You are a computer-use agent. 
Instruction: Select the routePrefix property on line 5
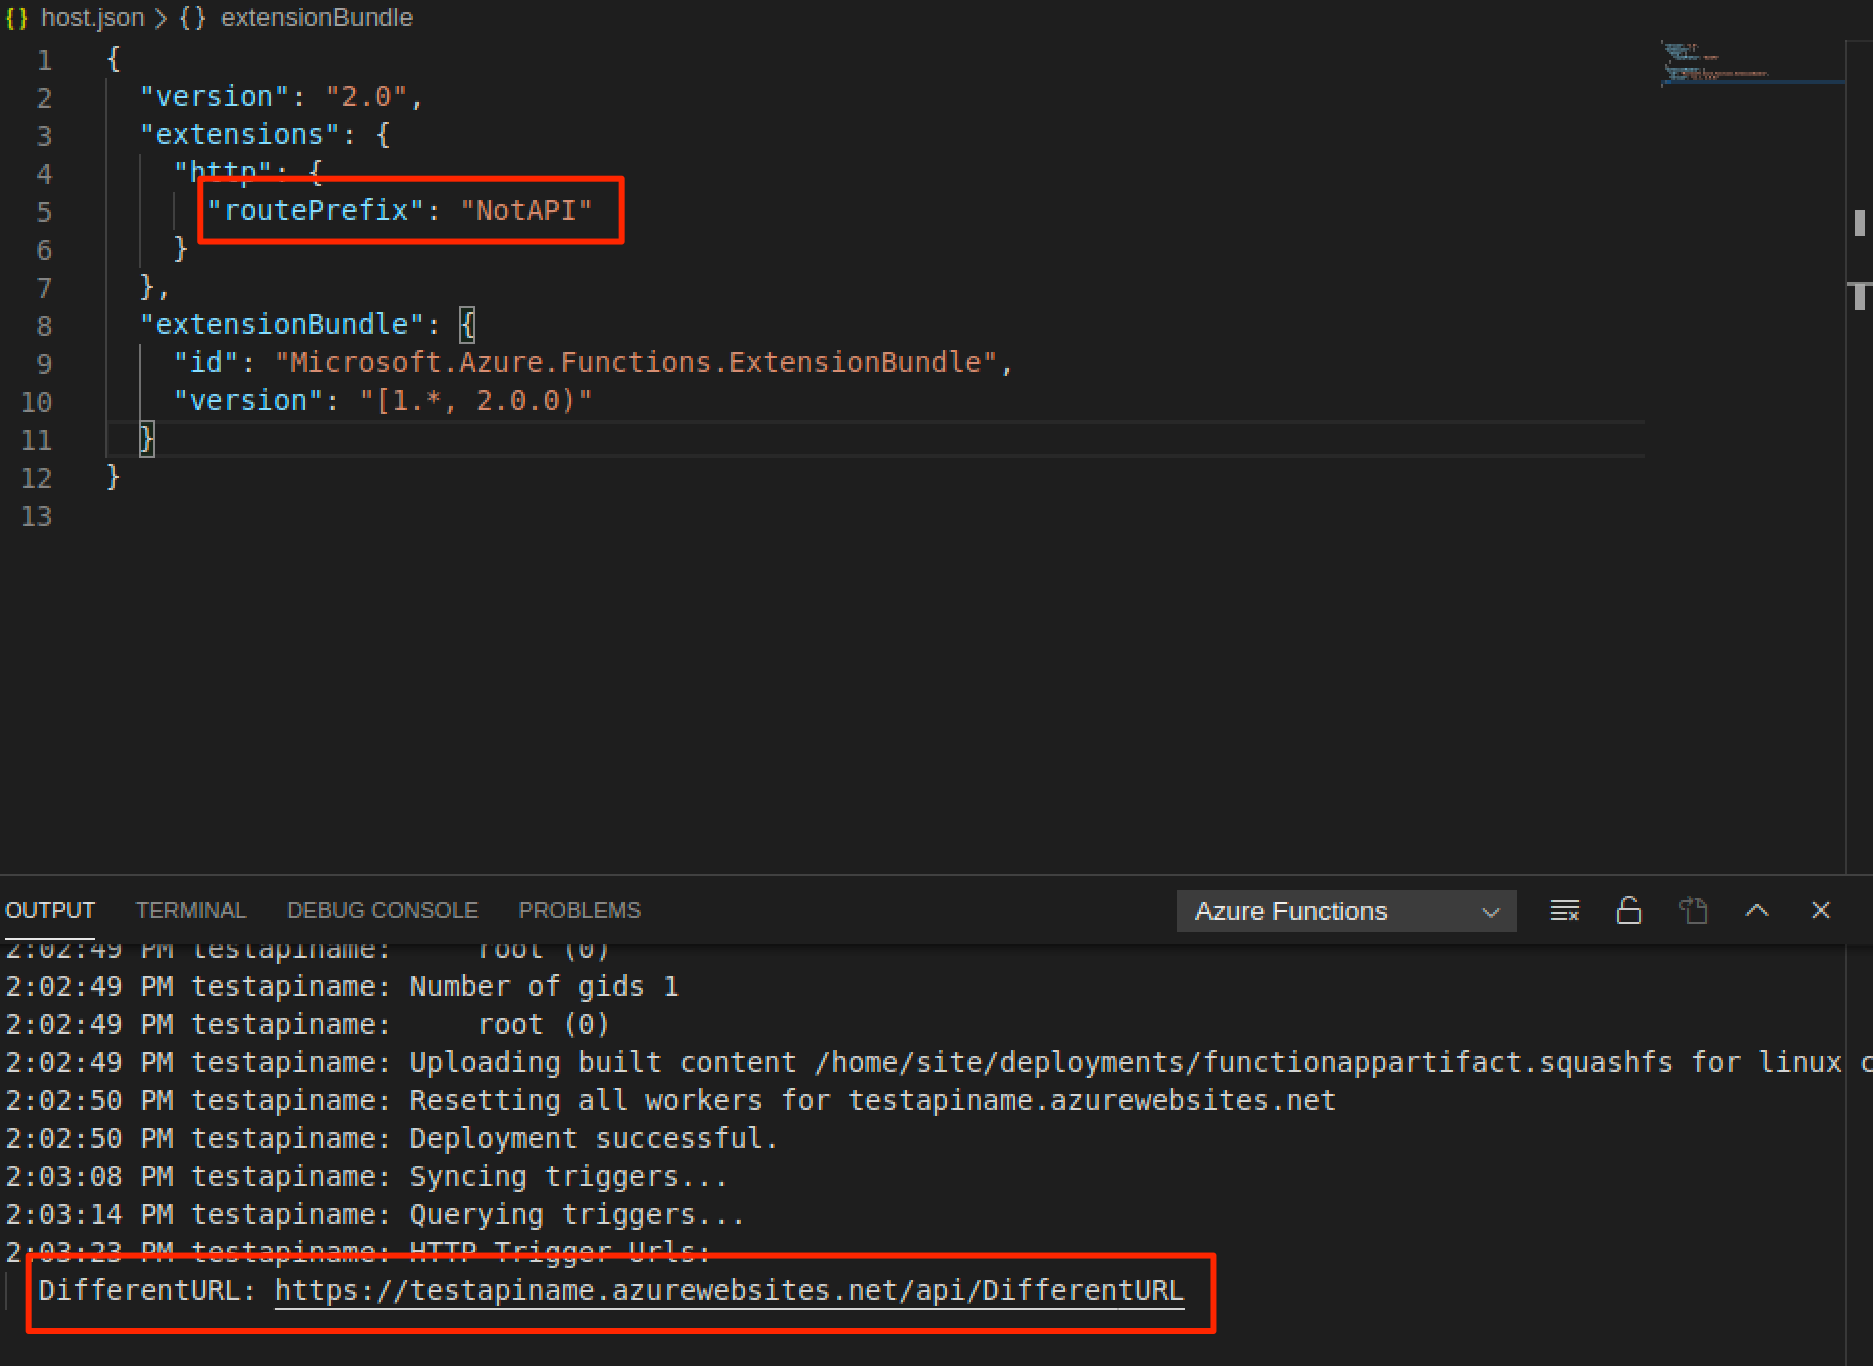click(x=315, y=210)
